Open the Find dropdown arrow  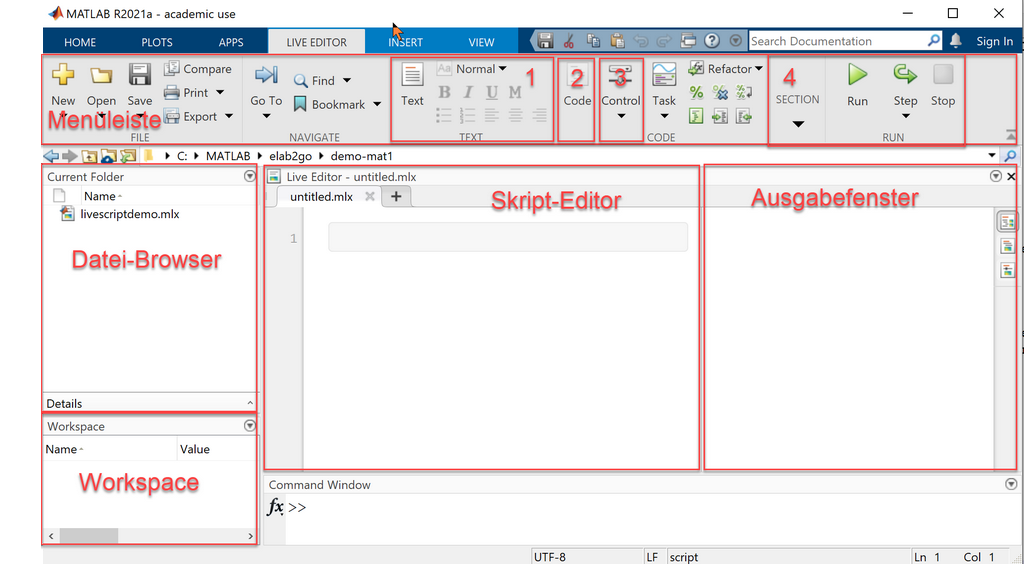point(347,80)
